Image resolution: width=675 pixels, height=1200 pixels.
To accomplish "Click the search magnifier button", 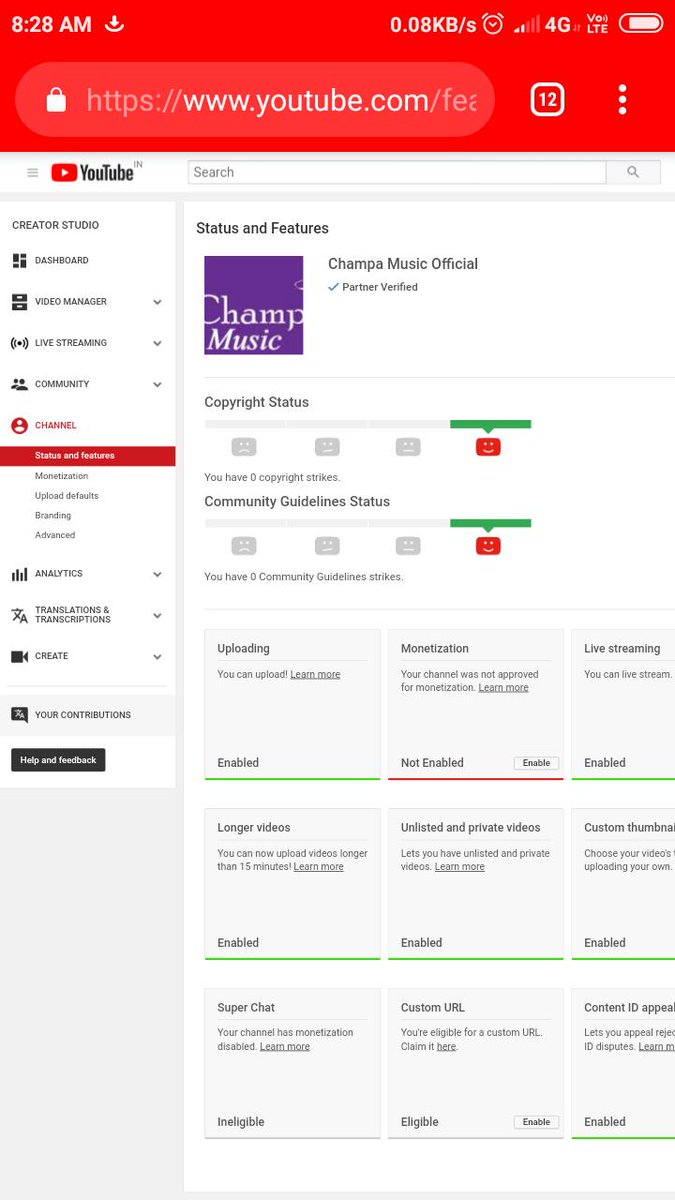I will (633, 172).
